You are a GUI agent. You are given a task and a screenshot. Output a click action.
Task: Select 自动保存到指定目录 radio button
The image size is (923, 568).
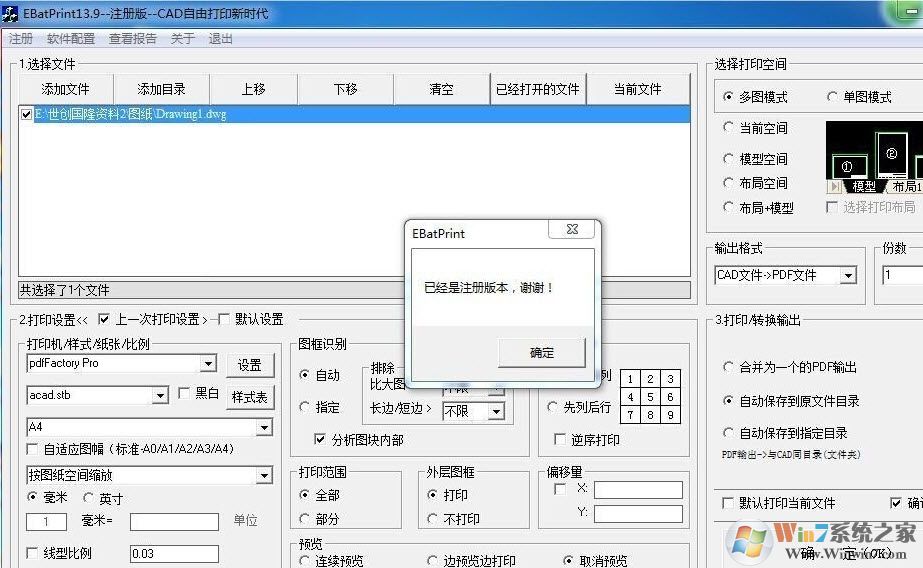(728, 433)
